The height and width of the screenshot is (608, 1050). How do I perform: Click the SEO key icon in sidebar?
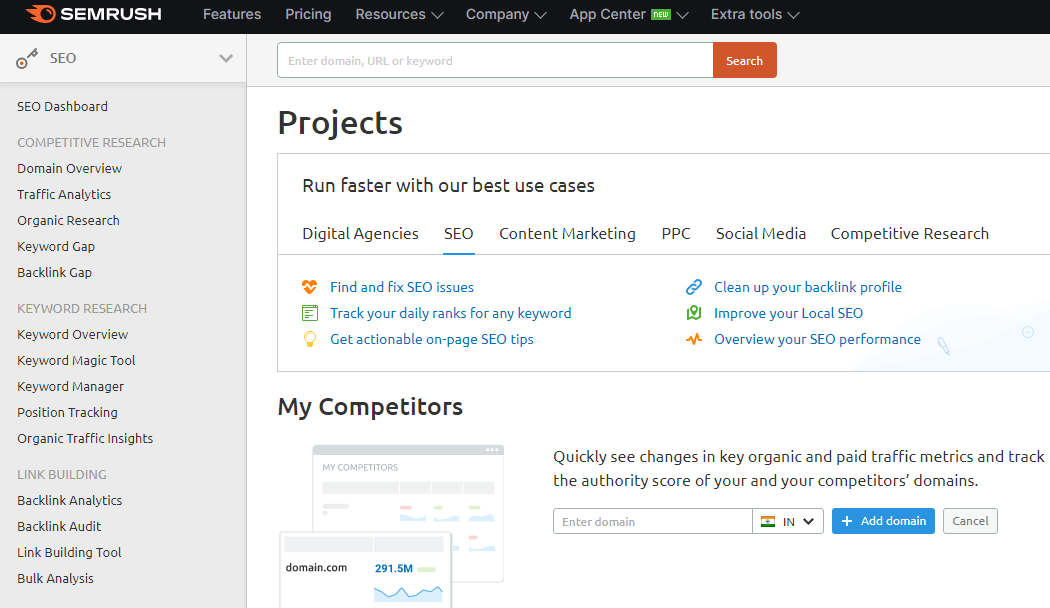click(x=27, y=59)
